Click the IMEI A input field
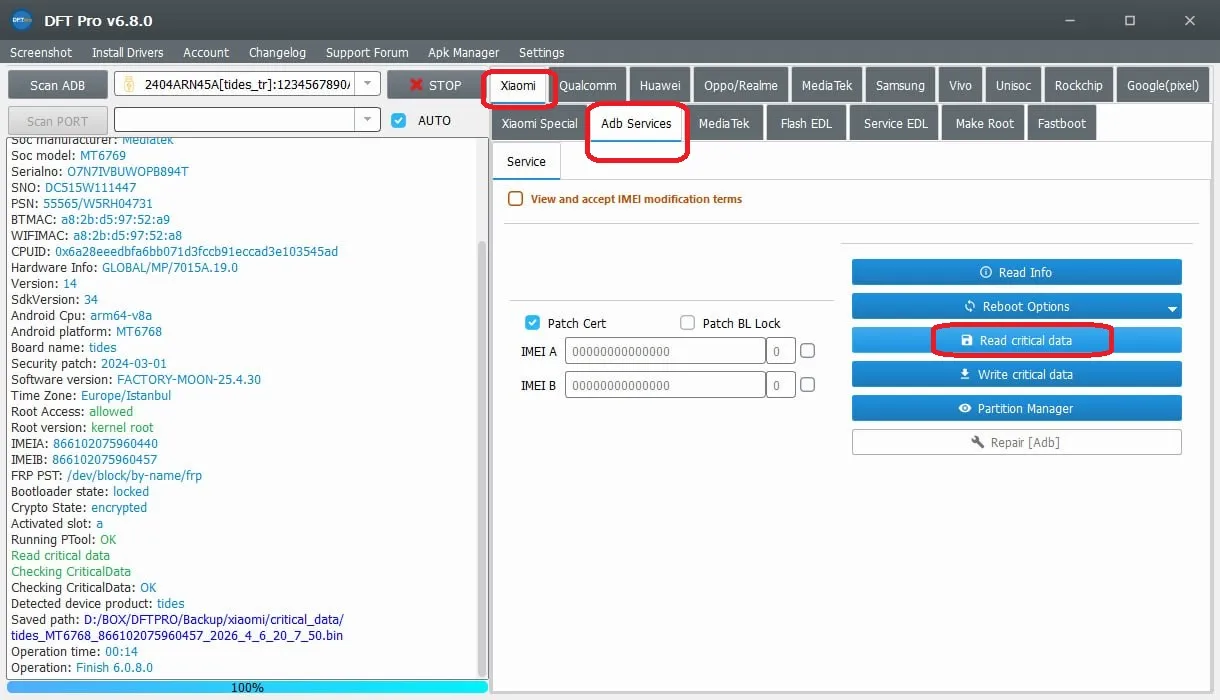Screen dimensions: 1220x700 664,351
